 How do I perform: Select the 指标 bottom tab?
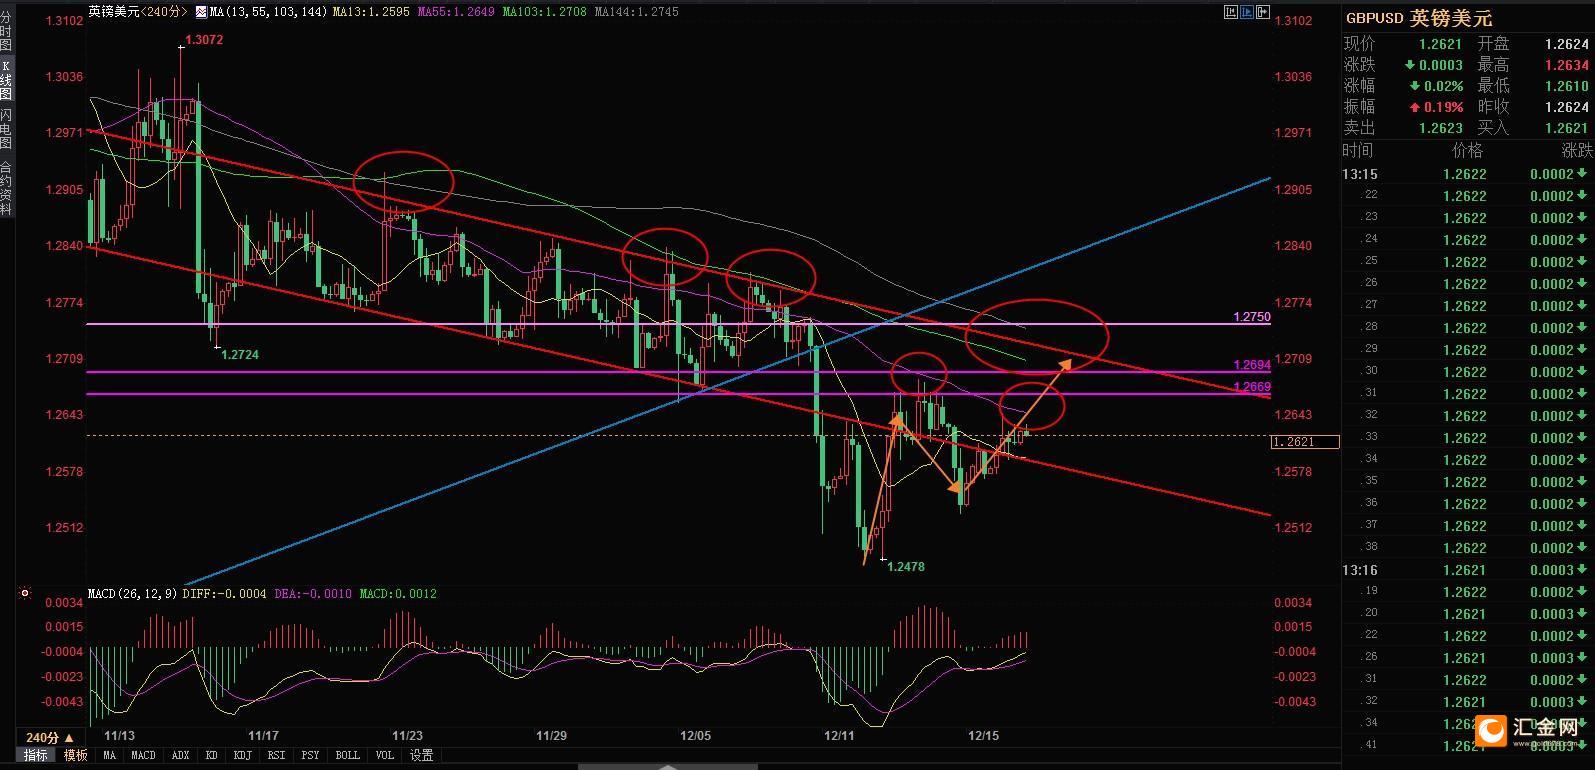pyautogui.click(x=36, y=756)
